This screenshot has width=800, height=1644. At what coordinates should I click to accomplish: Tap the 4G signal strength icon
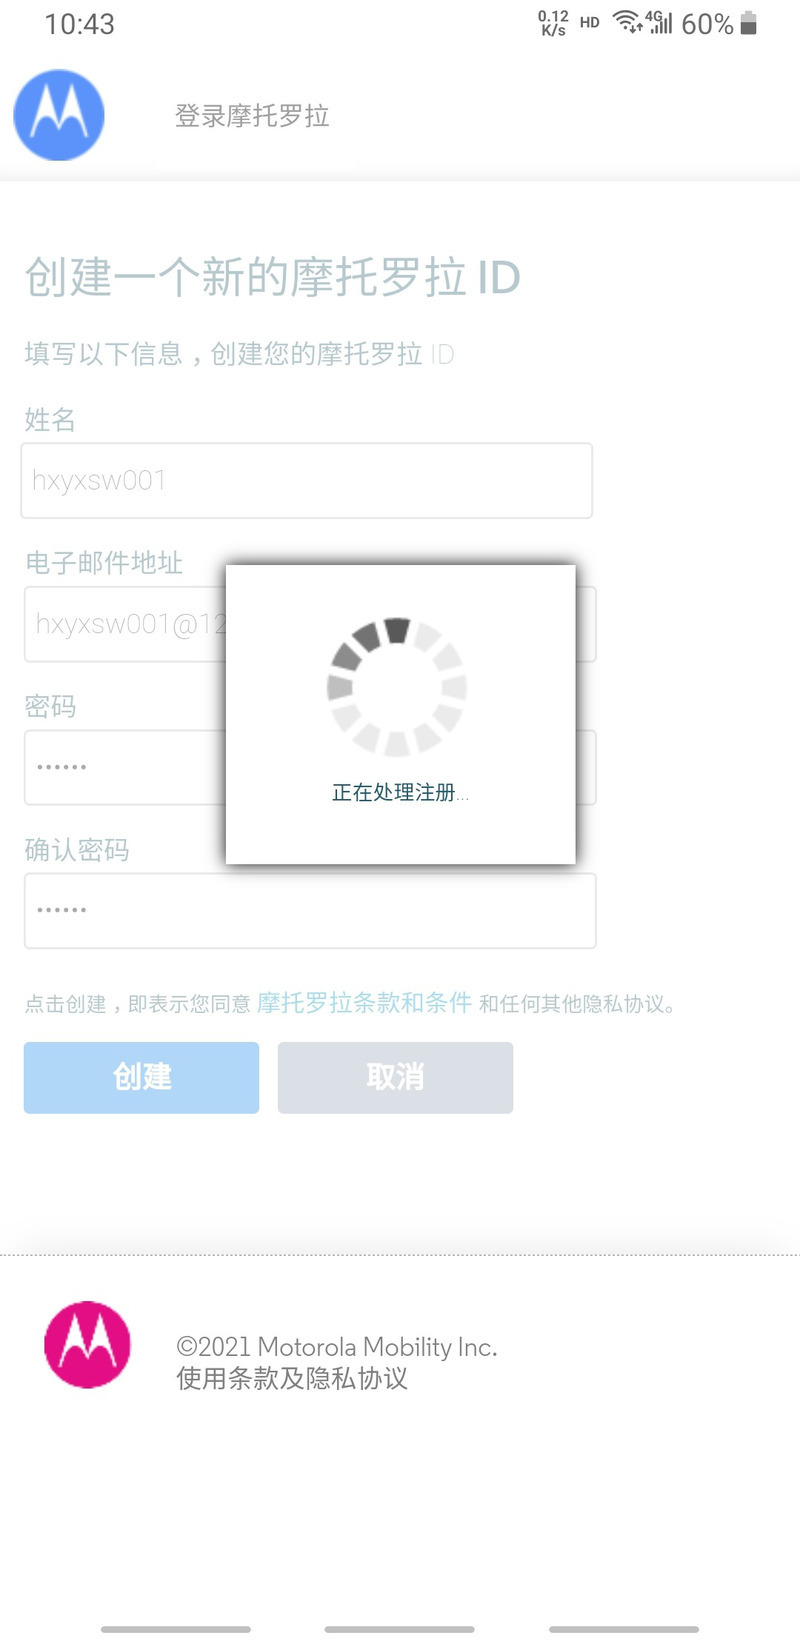click(659, 22)
